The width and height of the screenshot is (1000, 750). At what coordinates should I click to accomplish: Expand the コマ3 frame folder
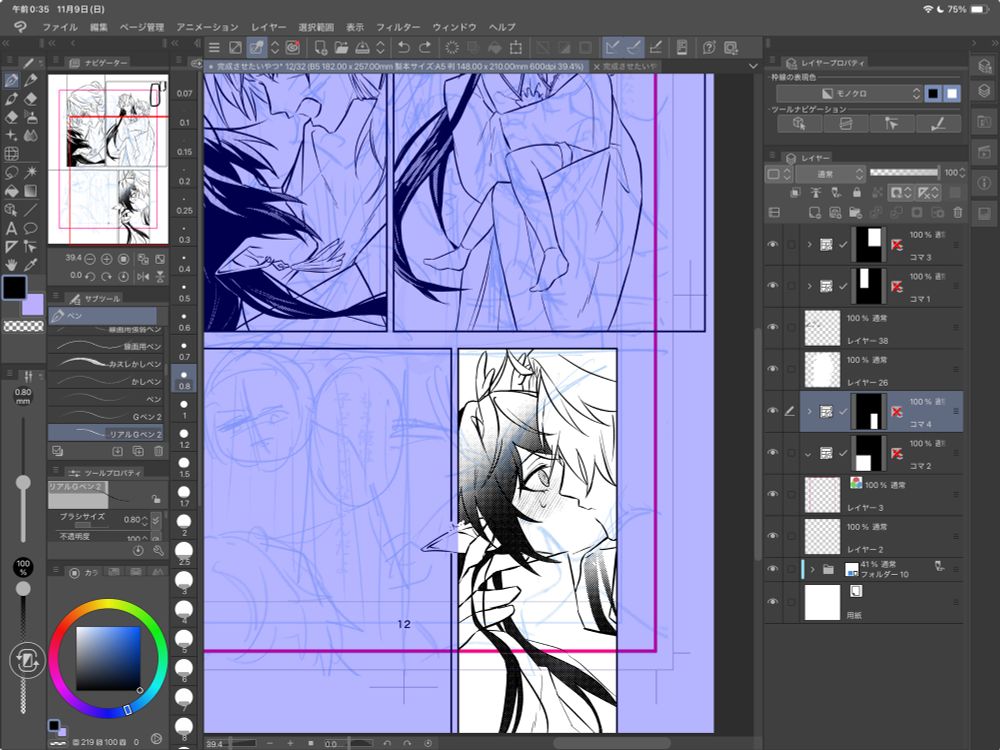[809, 244]
